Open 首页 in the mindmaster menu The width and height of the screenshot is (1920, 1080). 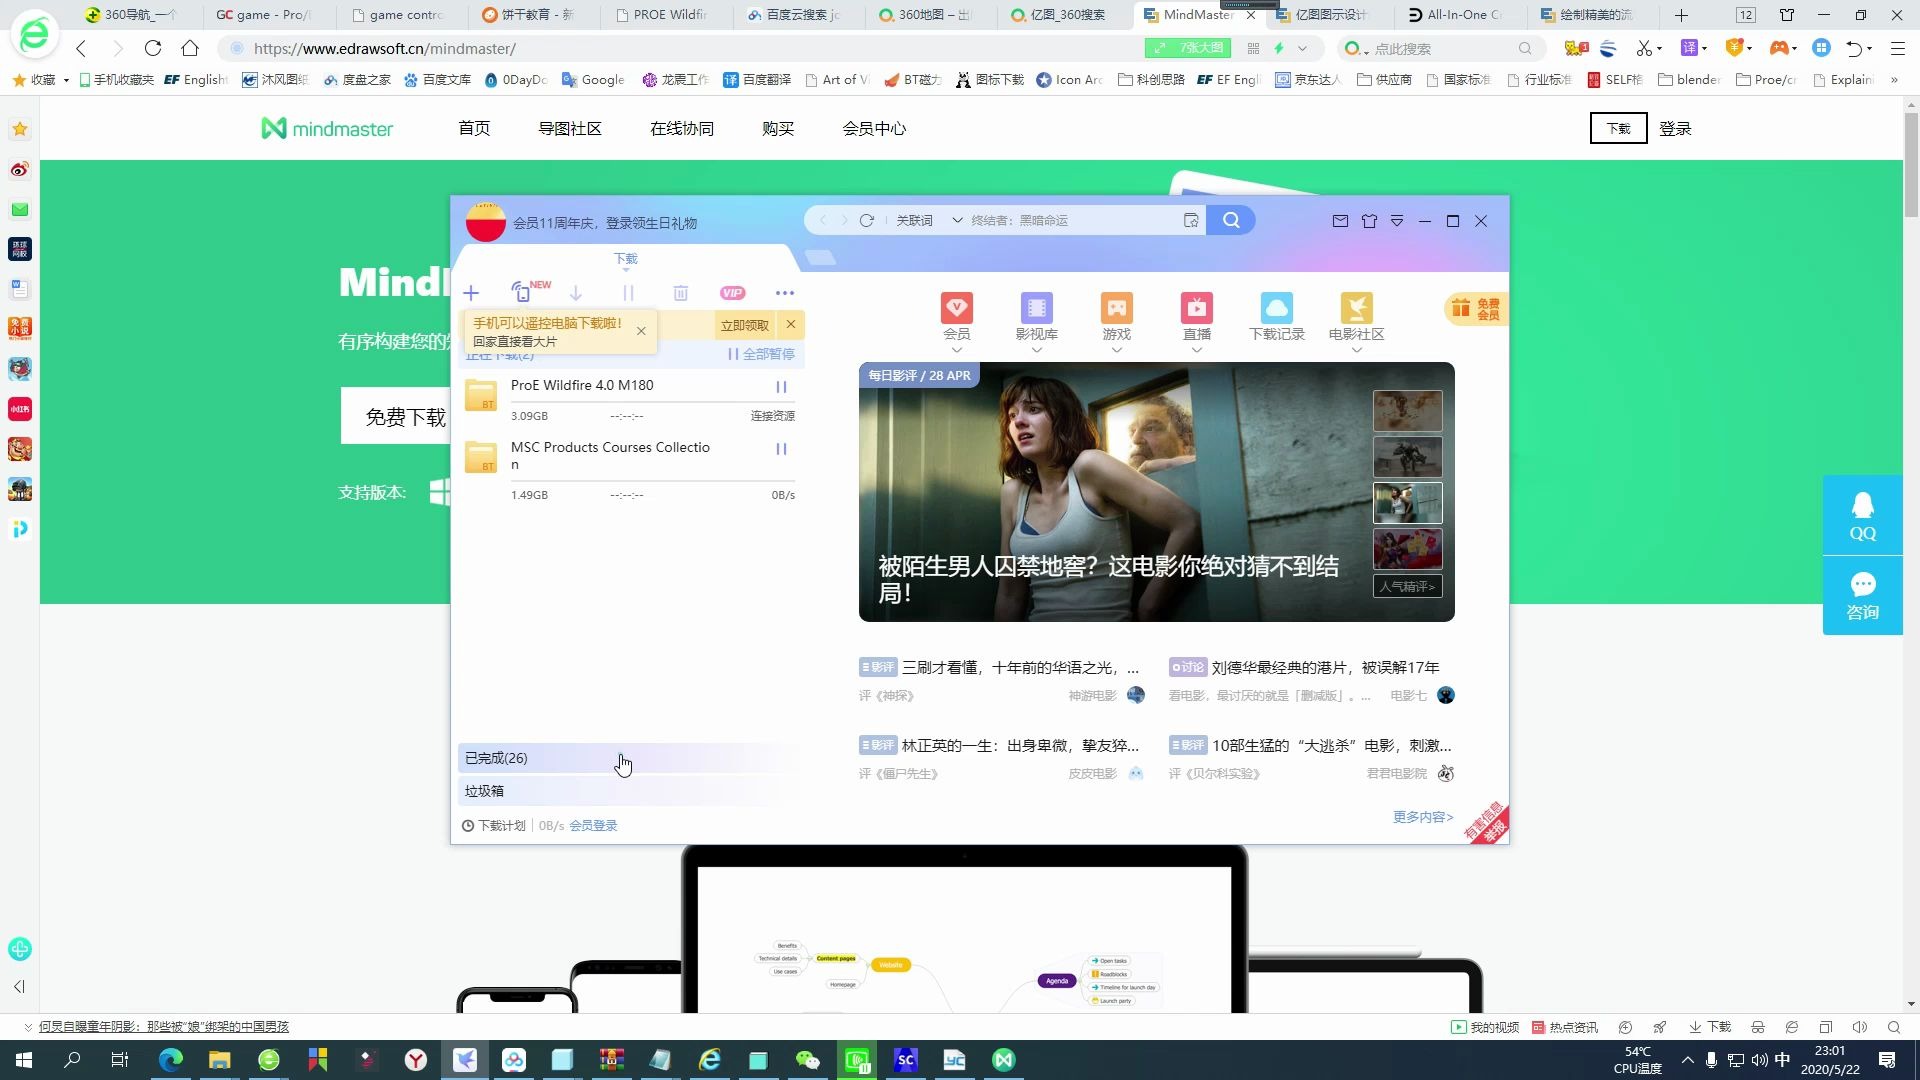point(474,128)
